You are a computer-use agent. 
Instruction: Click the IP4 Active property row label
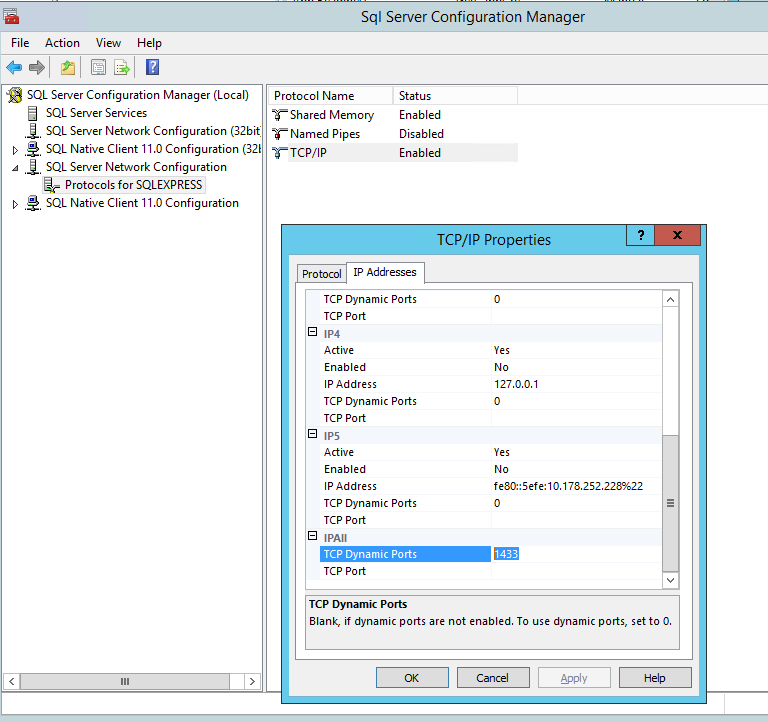coord(338,350)
